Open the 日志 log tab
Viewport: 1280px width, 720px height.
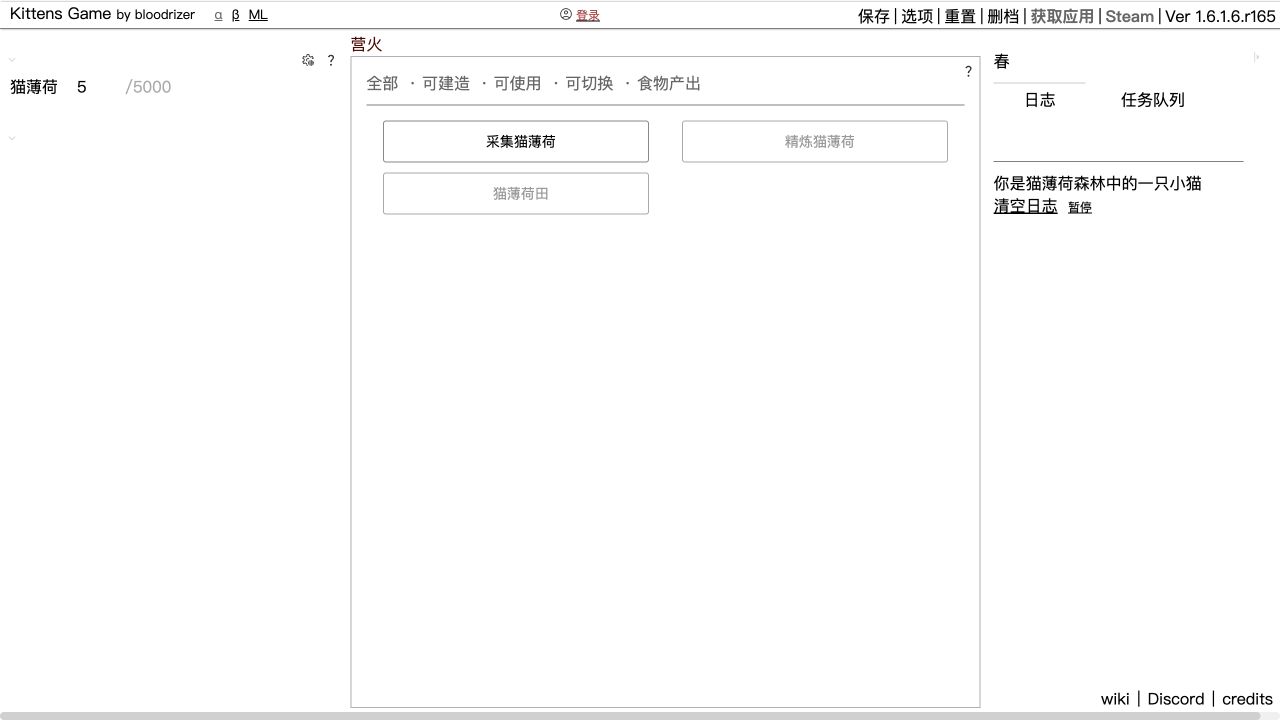coord(1040,99)
